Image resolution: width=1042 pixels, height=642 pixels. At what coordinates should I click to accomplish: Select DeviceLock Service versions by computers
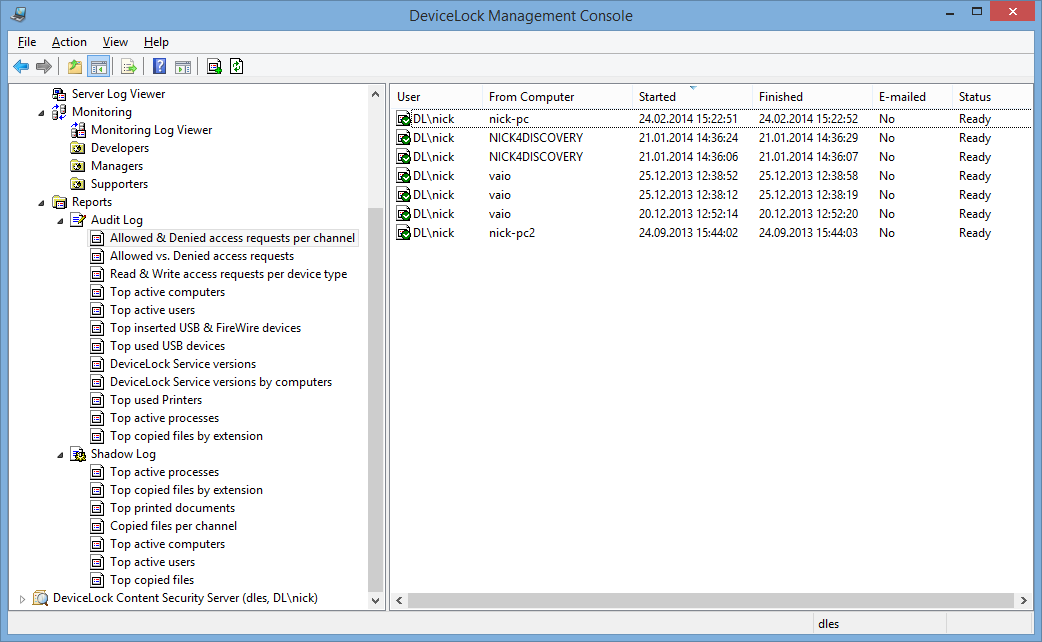[221, 381]
